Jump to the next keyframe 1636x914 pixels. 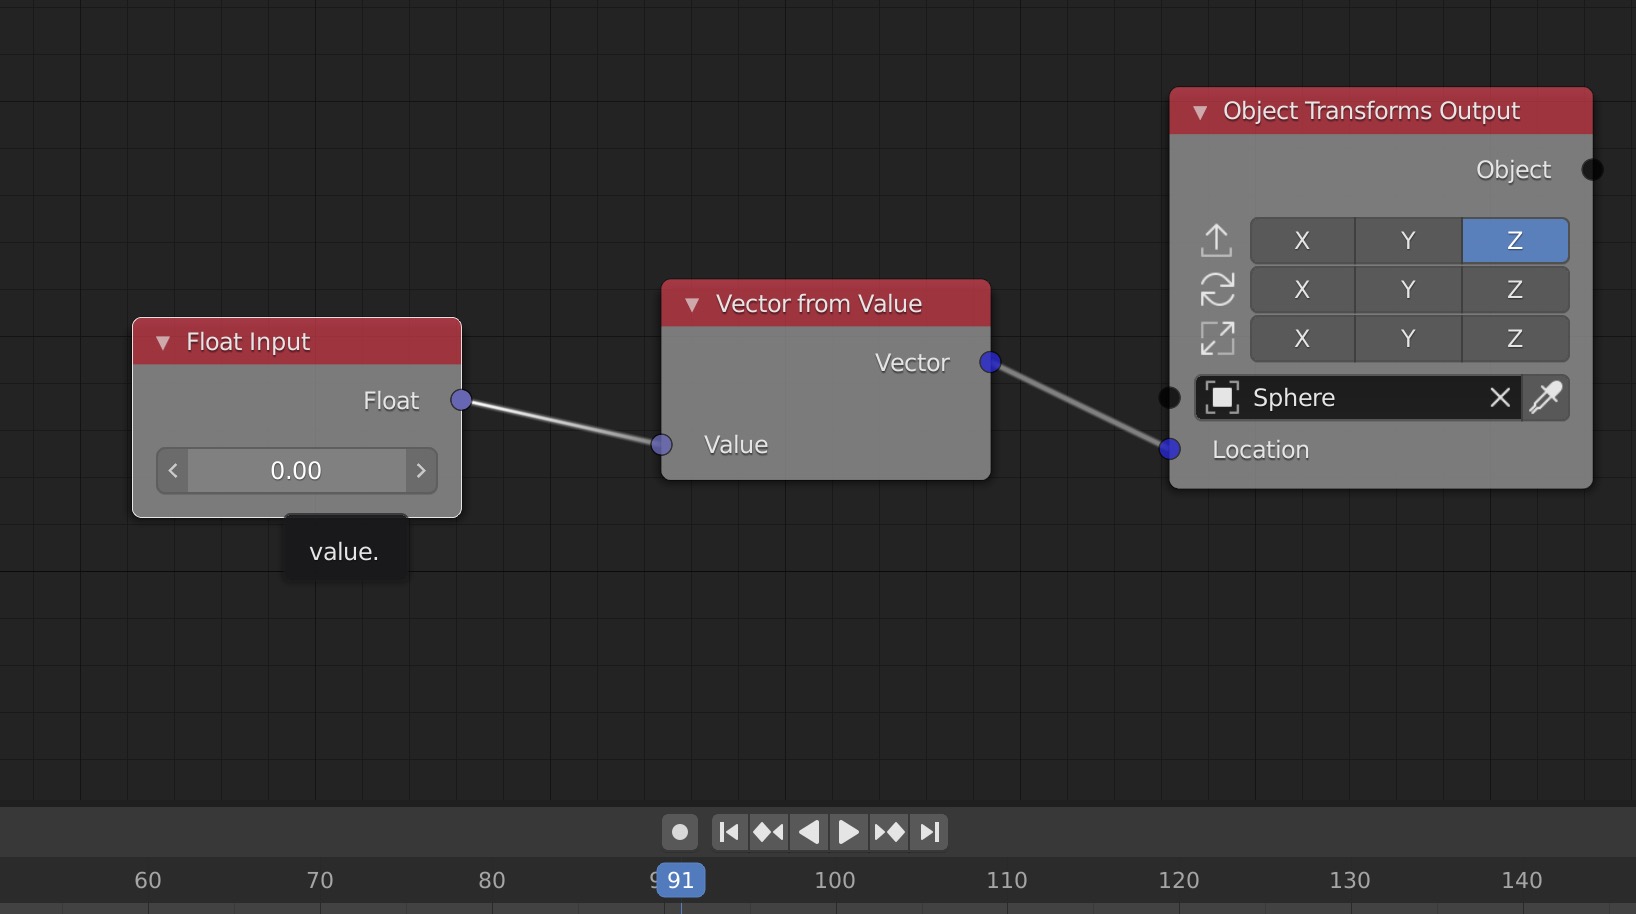(889, 832)
